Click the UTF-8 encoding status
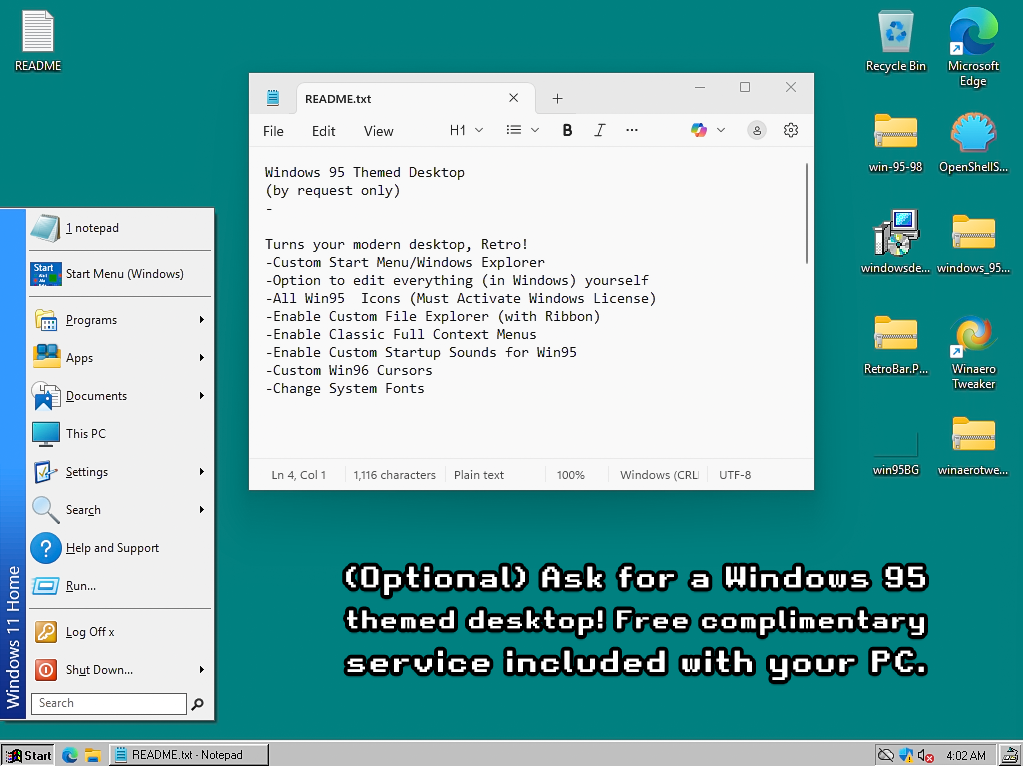This screenshot has height=766, width=1023. pos(735,475)
